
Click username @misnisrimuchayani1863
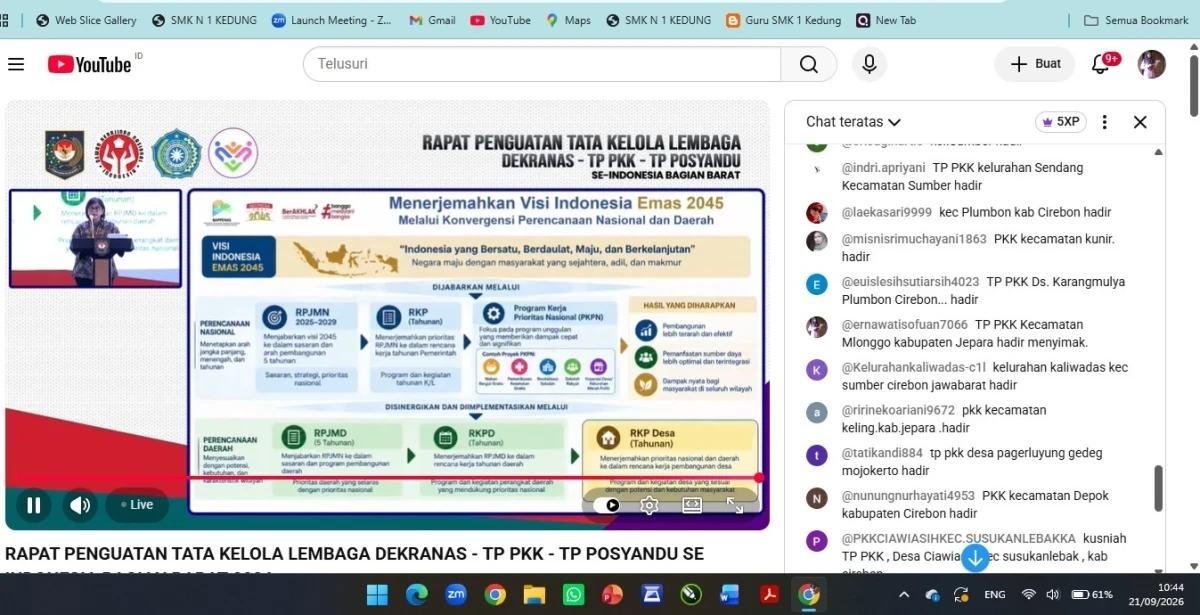point(914,239)
